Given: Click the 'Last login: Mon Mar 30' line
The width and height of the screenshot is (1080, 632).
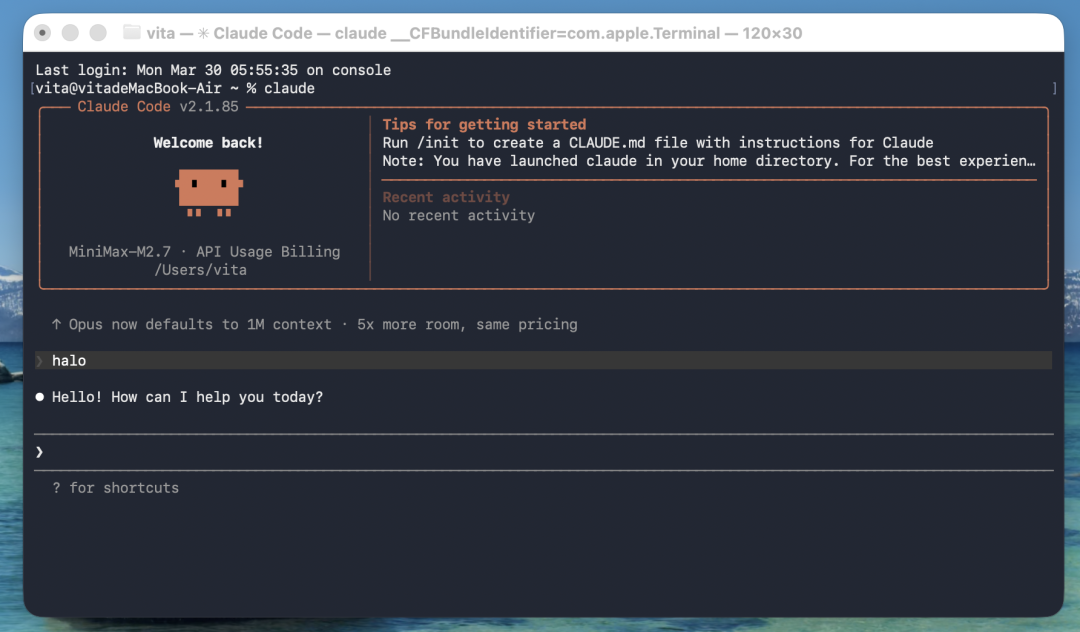Looking at the screenshot, I should tap(213, 70).
